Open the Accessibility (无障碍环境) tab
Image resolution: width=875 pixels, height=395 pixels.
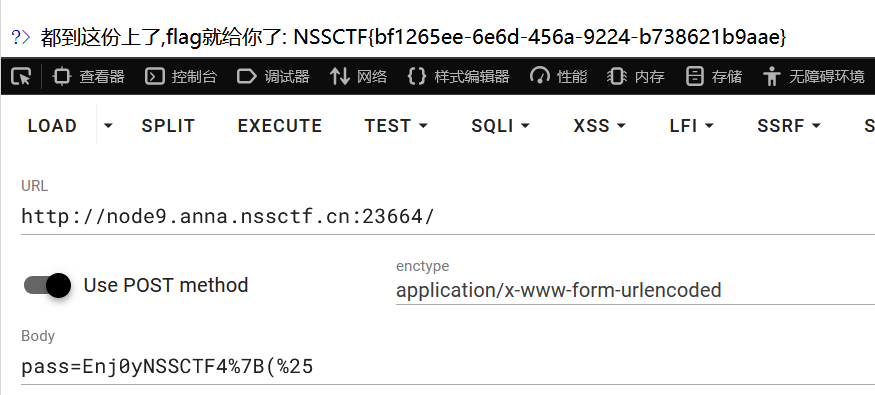(x=813, y=76)
